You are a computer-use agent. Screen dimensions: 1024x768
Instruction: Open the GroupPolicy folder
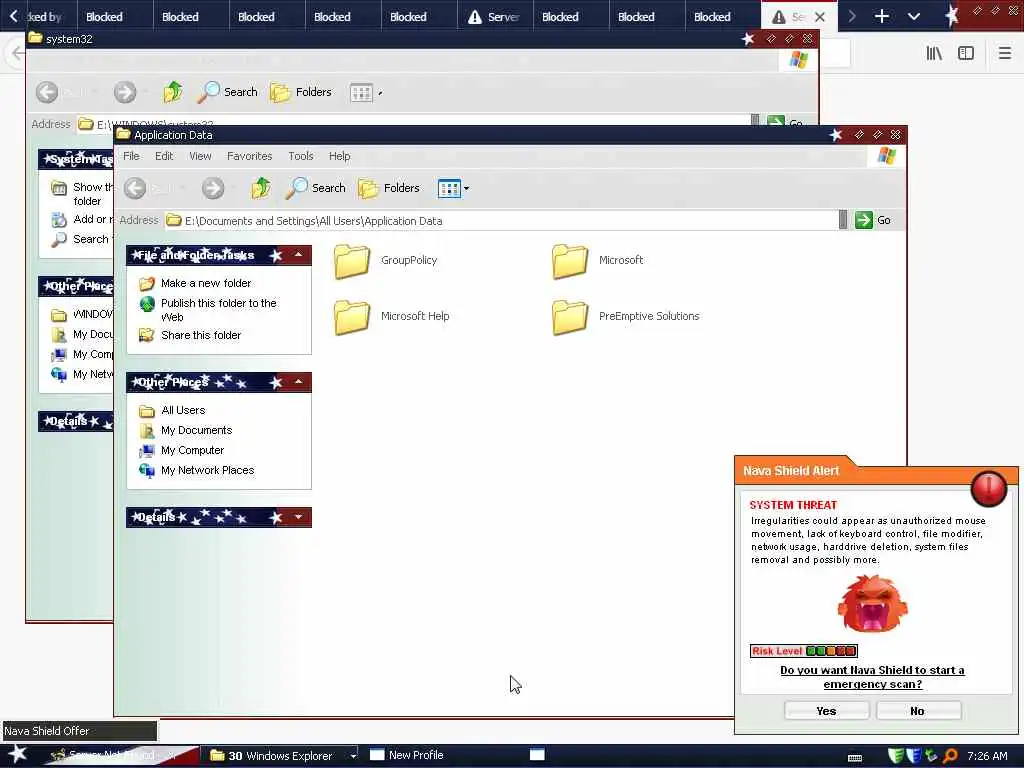click(385, 261)
